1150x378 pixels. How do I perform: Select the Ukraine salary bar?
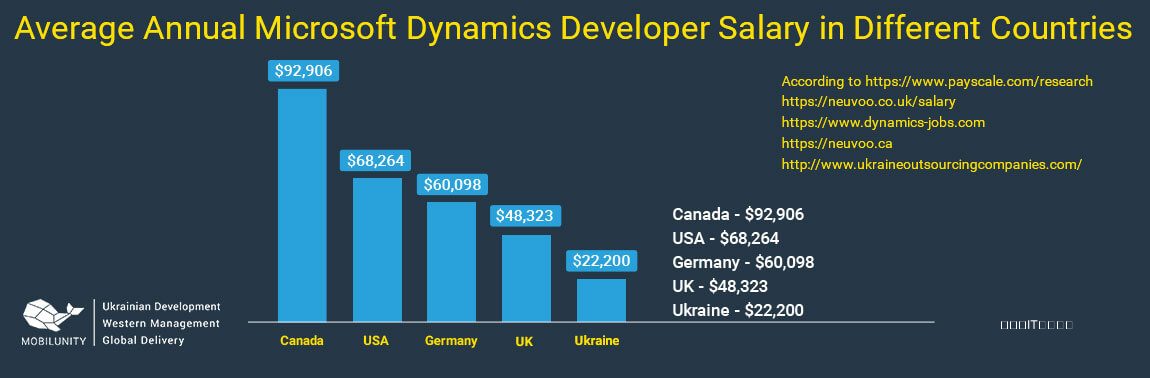pyautogui.click(x=601, y=300)
